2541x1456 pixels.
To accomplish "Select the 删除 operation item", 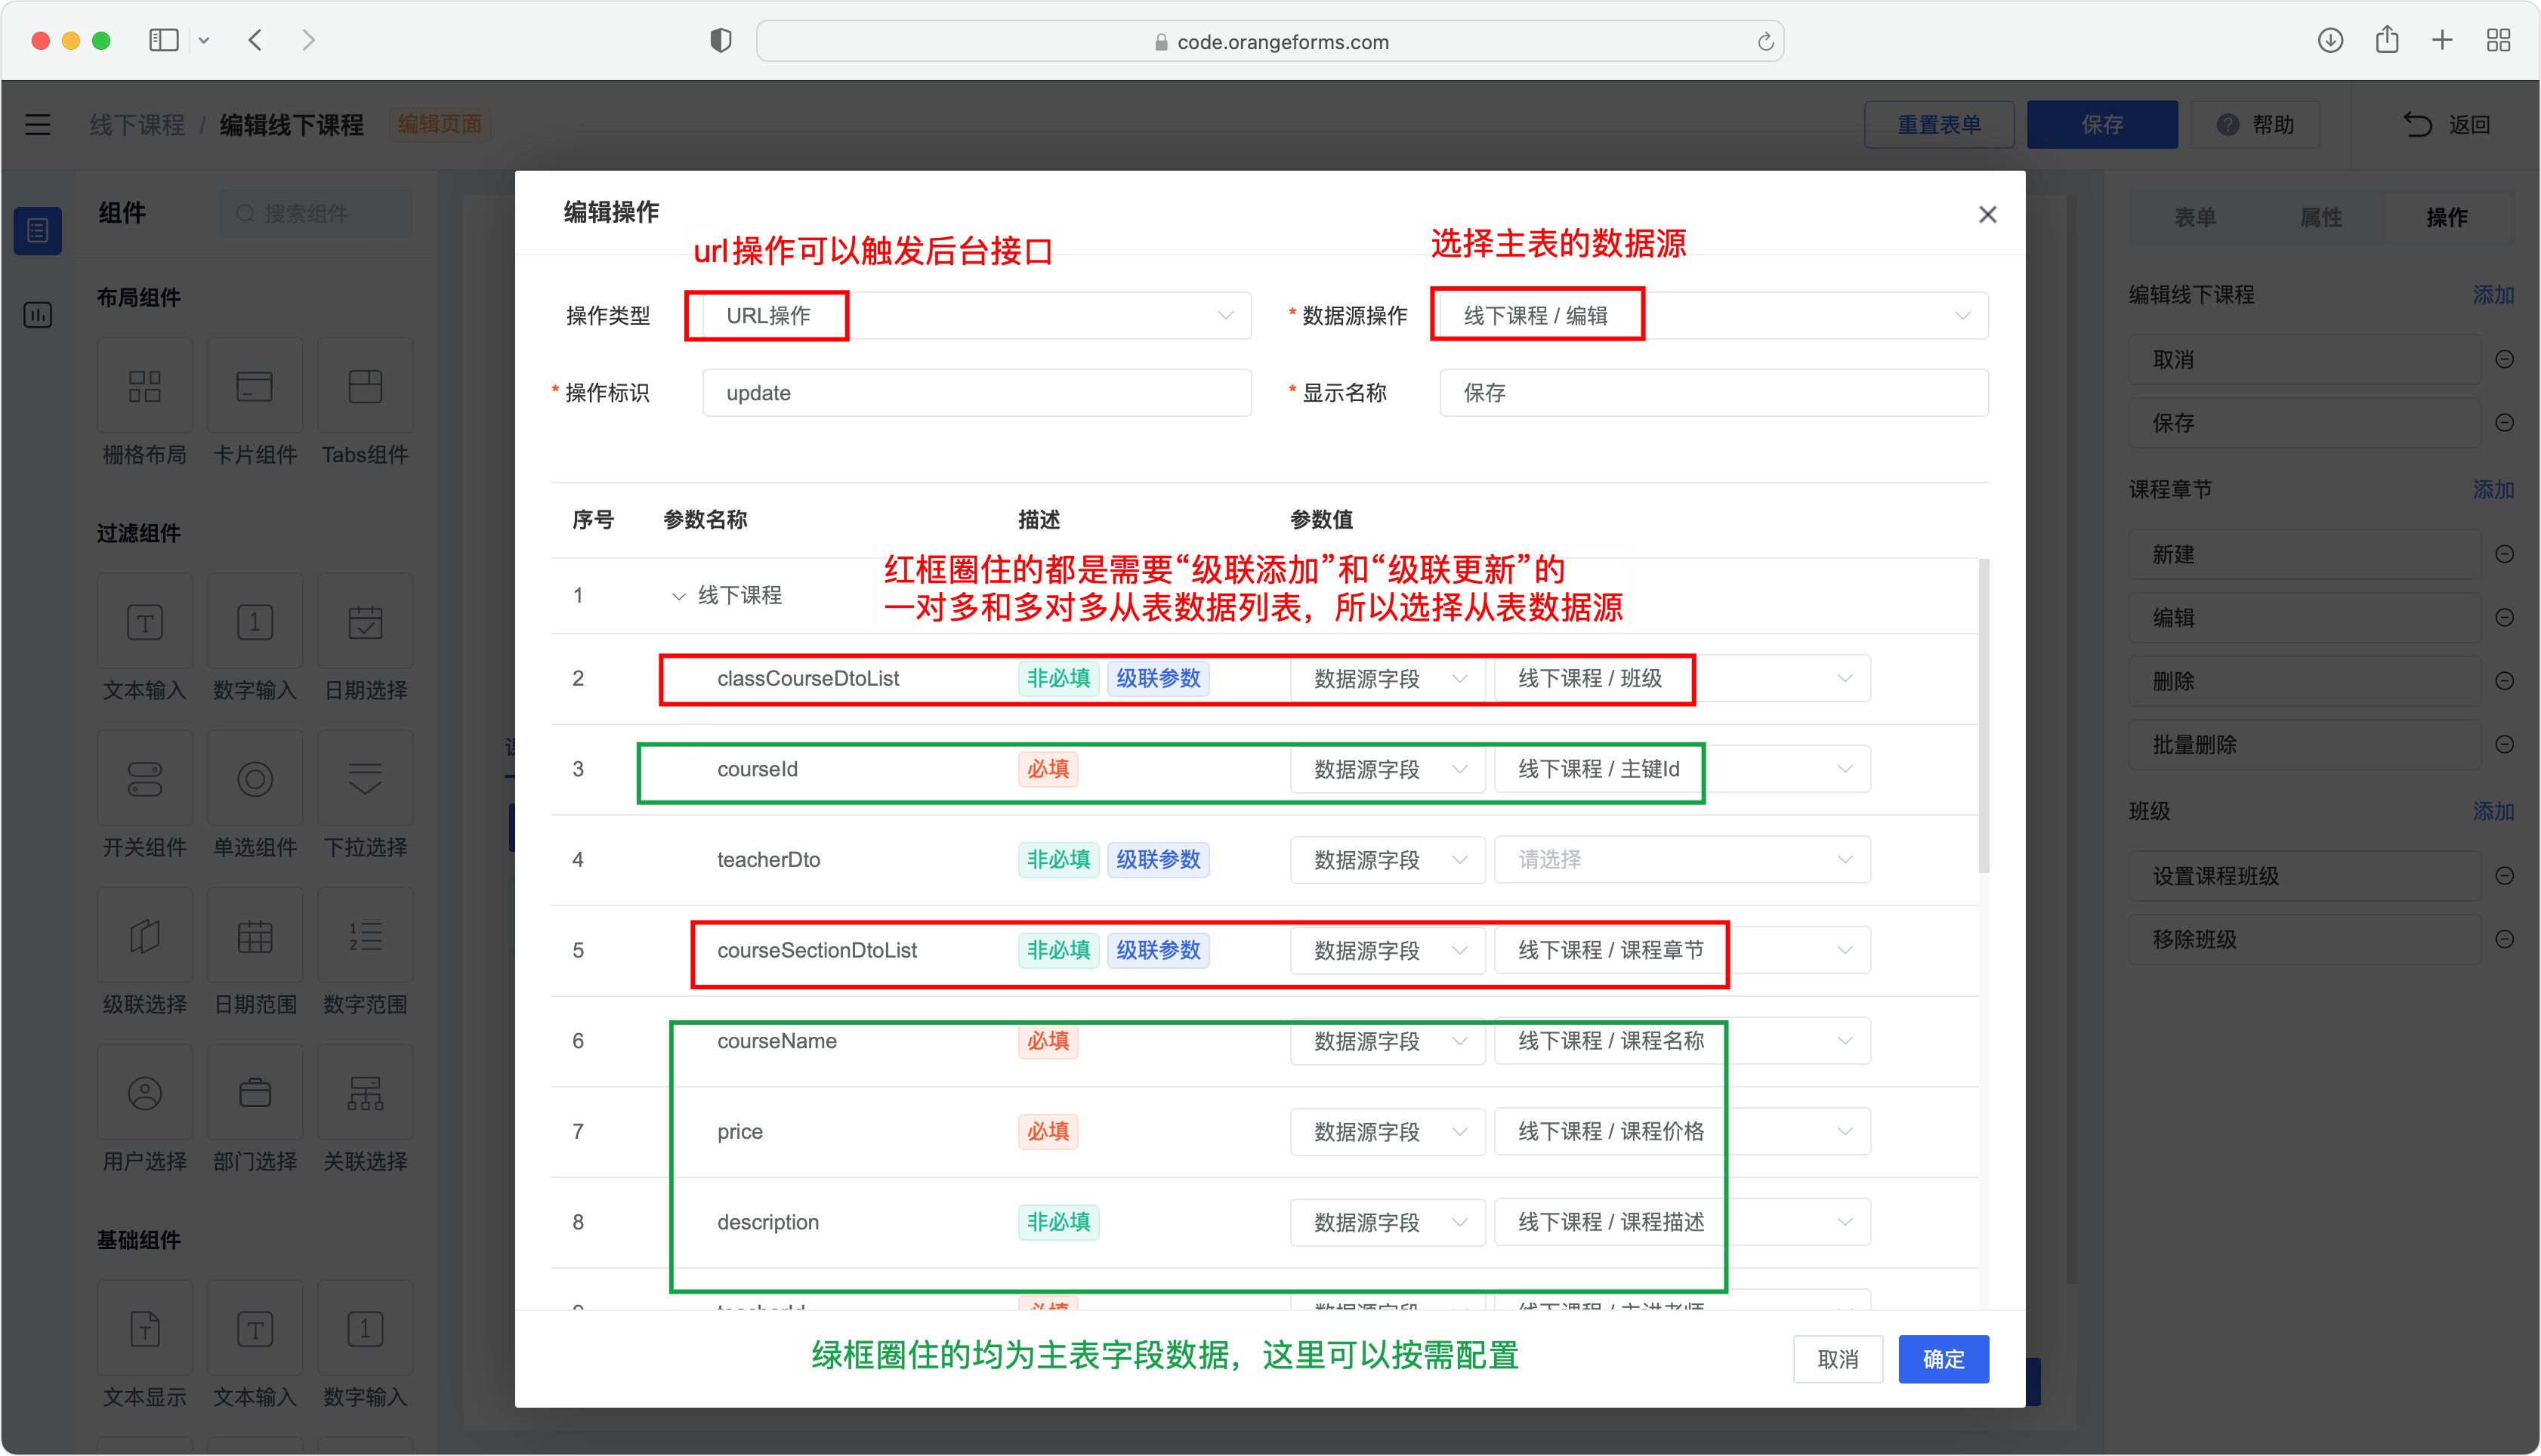I will (x=2304, y=682).
